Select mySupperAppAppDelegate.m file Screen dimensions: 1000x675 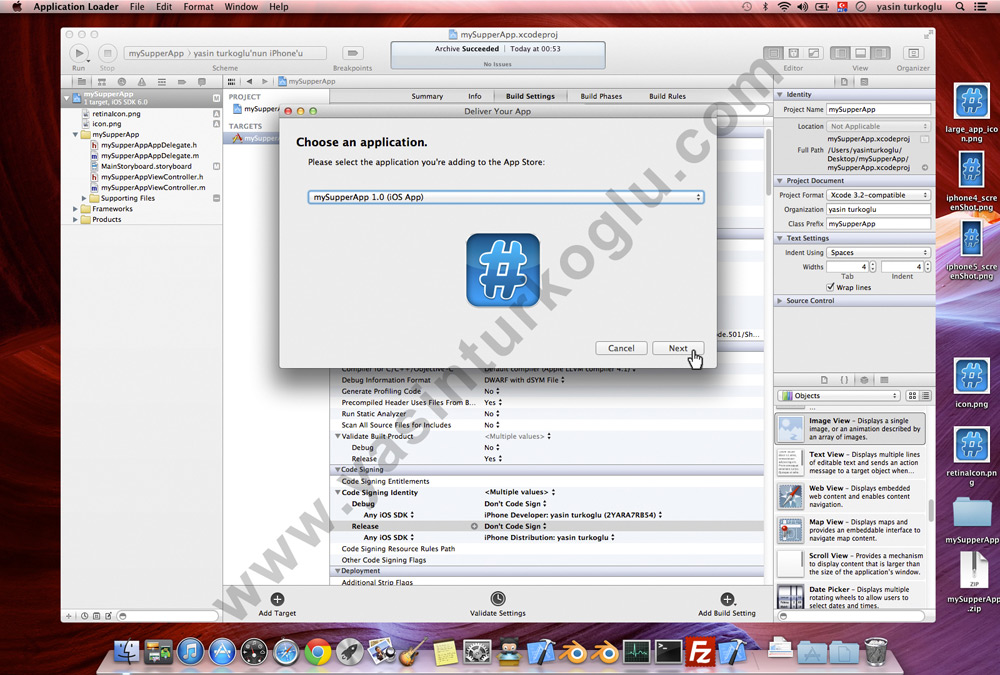tap(150, 156)
